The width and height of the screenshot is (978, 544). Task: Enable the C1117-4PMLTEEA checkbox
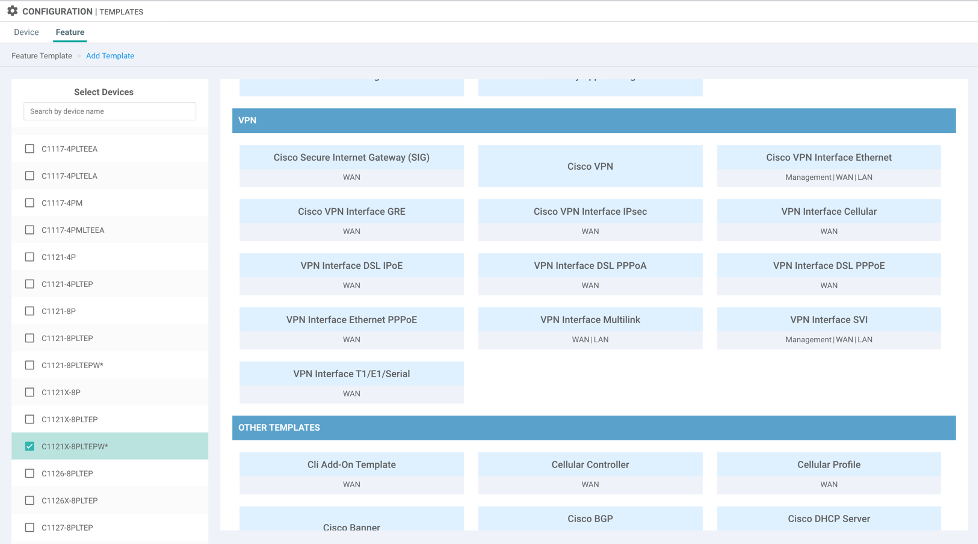coord(29,230)
